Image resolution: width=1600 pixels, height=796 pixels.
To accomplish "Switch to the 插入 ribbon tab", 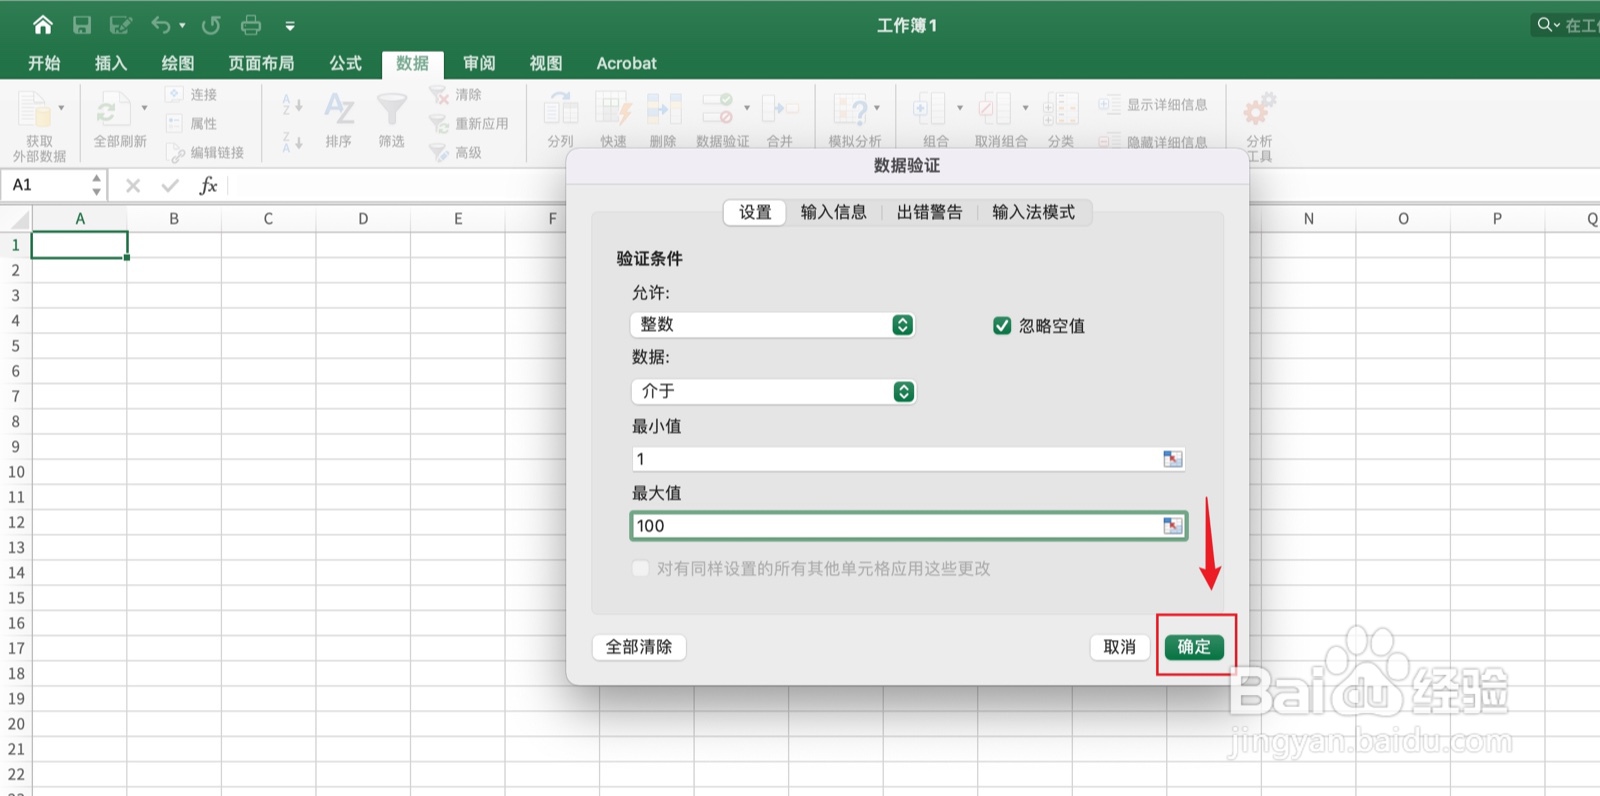I will [x=111, y=63].
